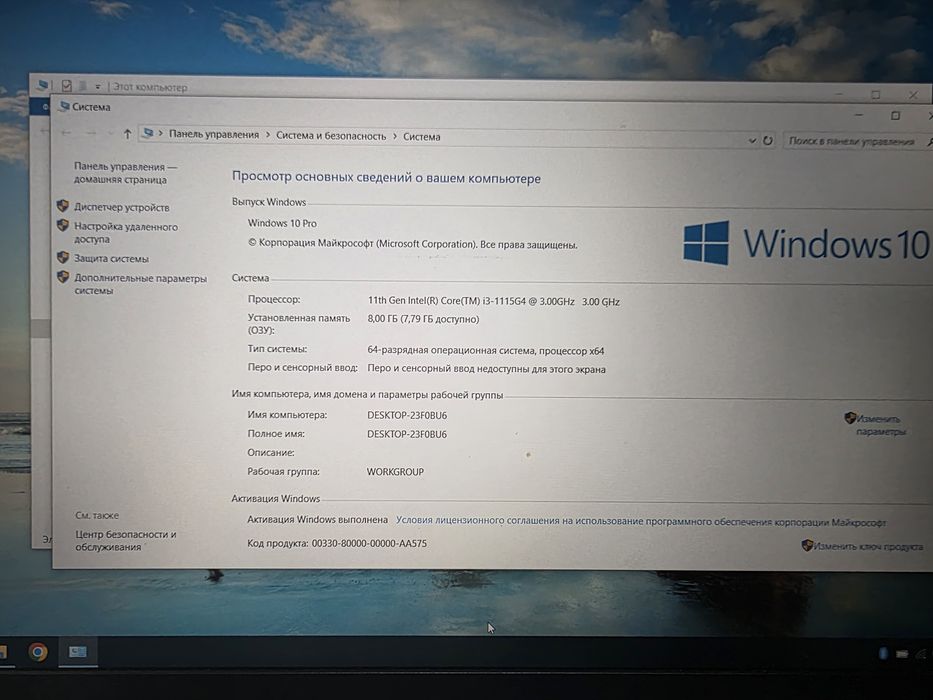Minimize the Система window

[859, 114]
